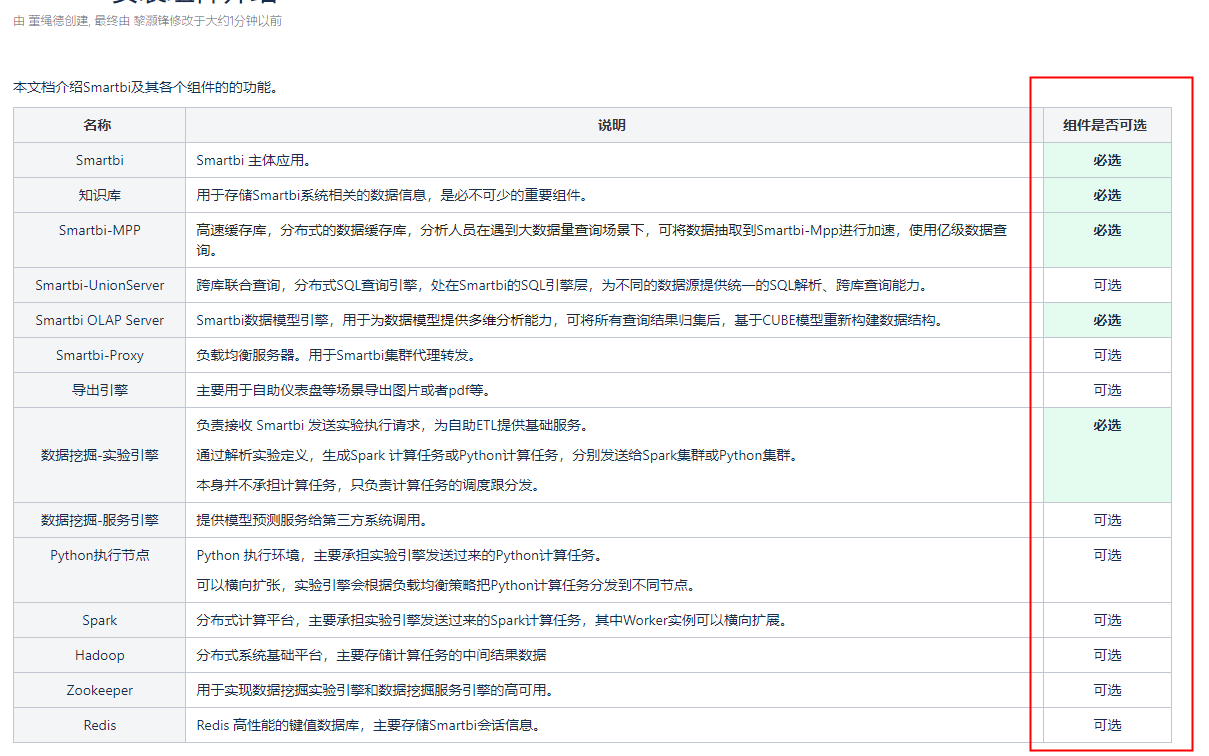
Task: Click the line '本身并不承担计算任务'
Action: pos(368,485)
